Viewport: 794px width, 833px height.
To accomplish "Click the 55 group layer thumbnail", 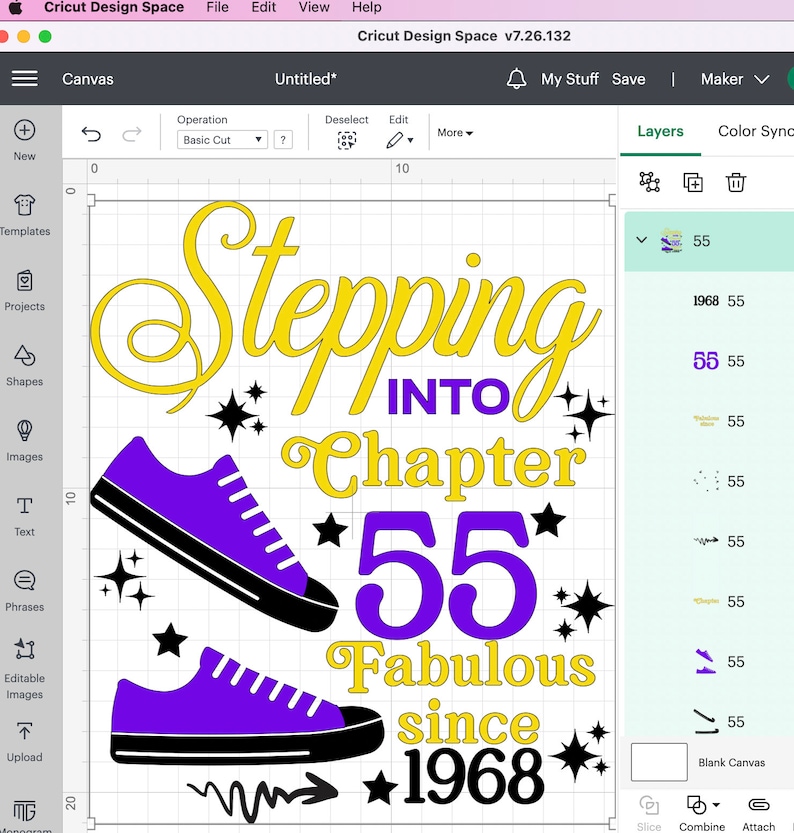I will (x=671, y=241).
